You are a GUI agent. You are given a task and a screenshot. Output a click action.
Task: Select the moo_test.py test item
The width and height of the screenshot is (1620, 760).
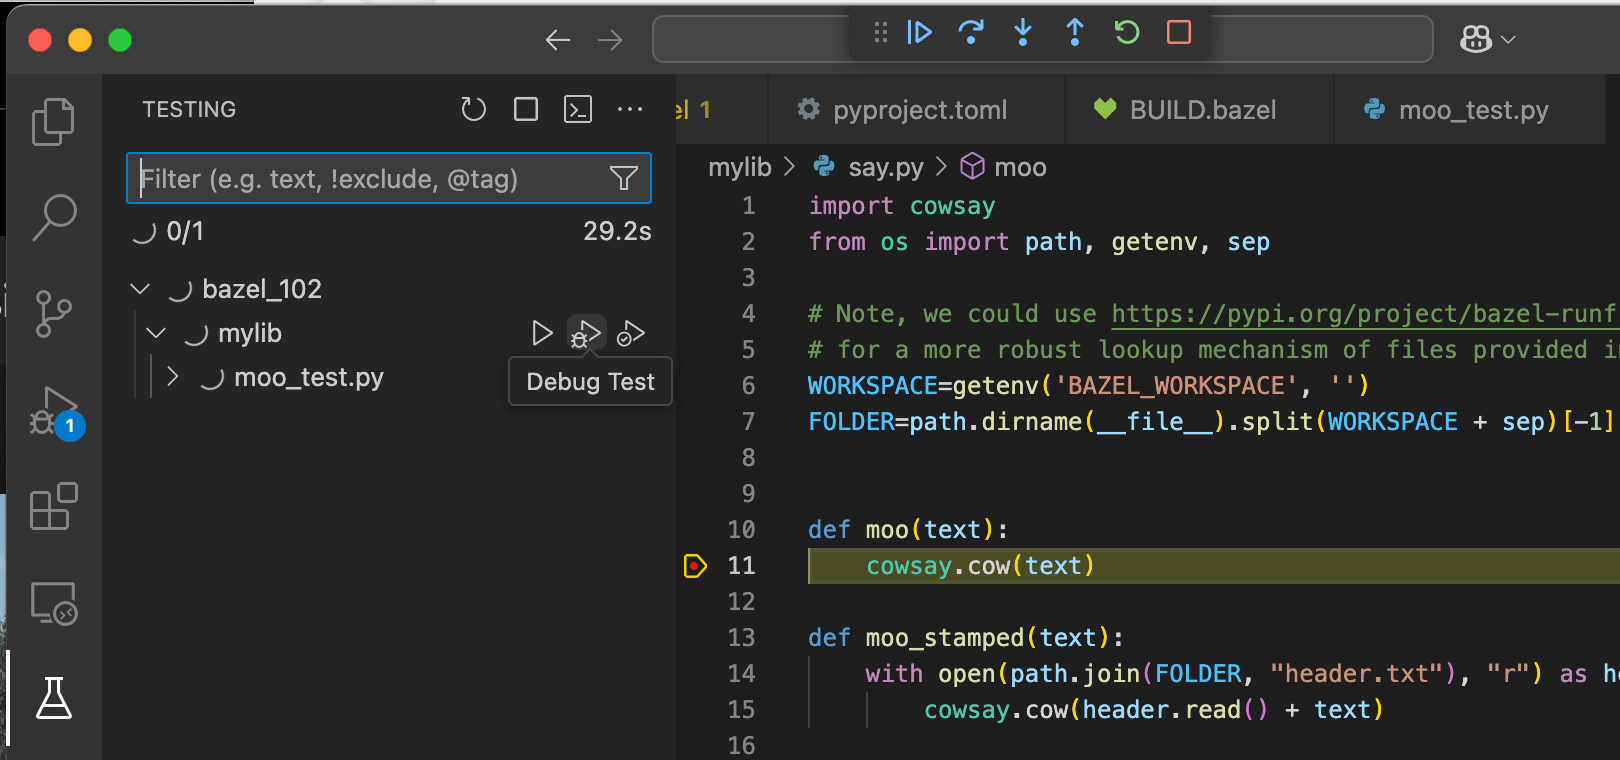point(308,377)
